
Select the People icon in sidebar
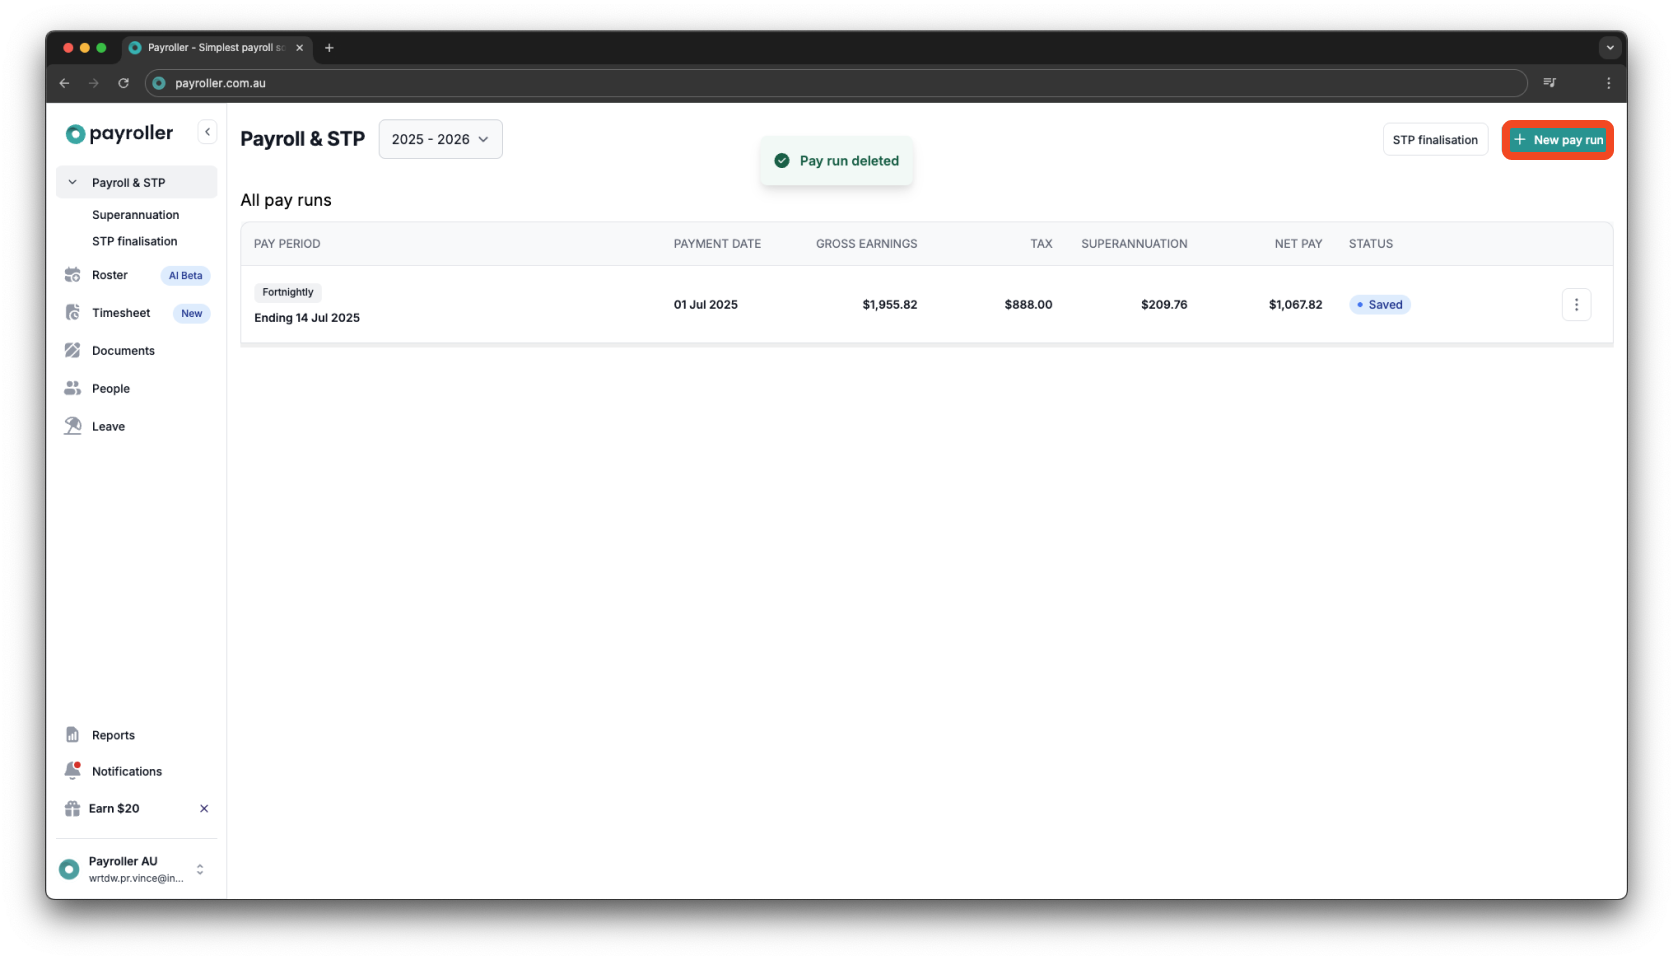[73, 388]
